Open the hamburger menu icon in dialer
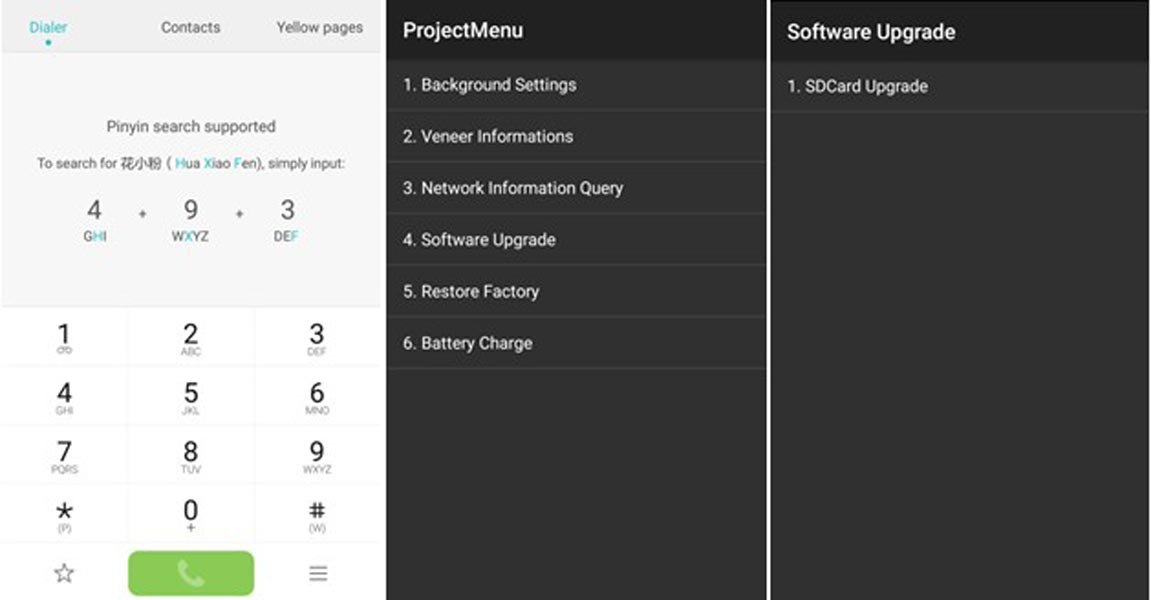 pos(317,573)
